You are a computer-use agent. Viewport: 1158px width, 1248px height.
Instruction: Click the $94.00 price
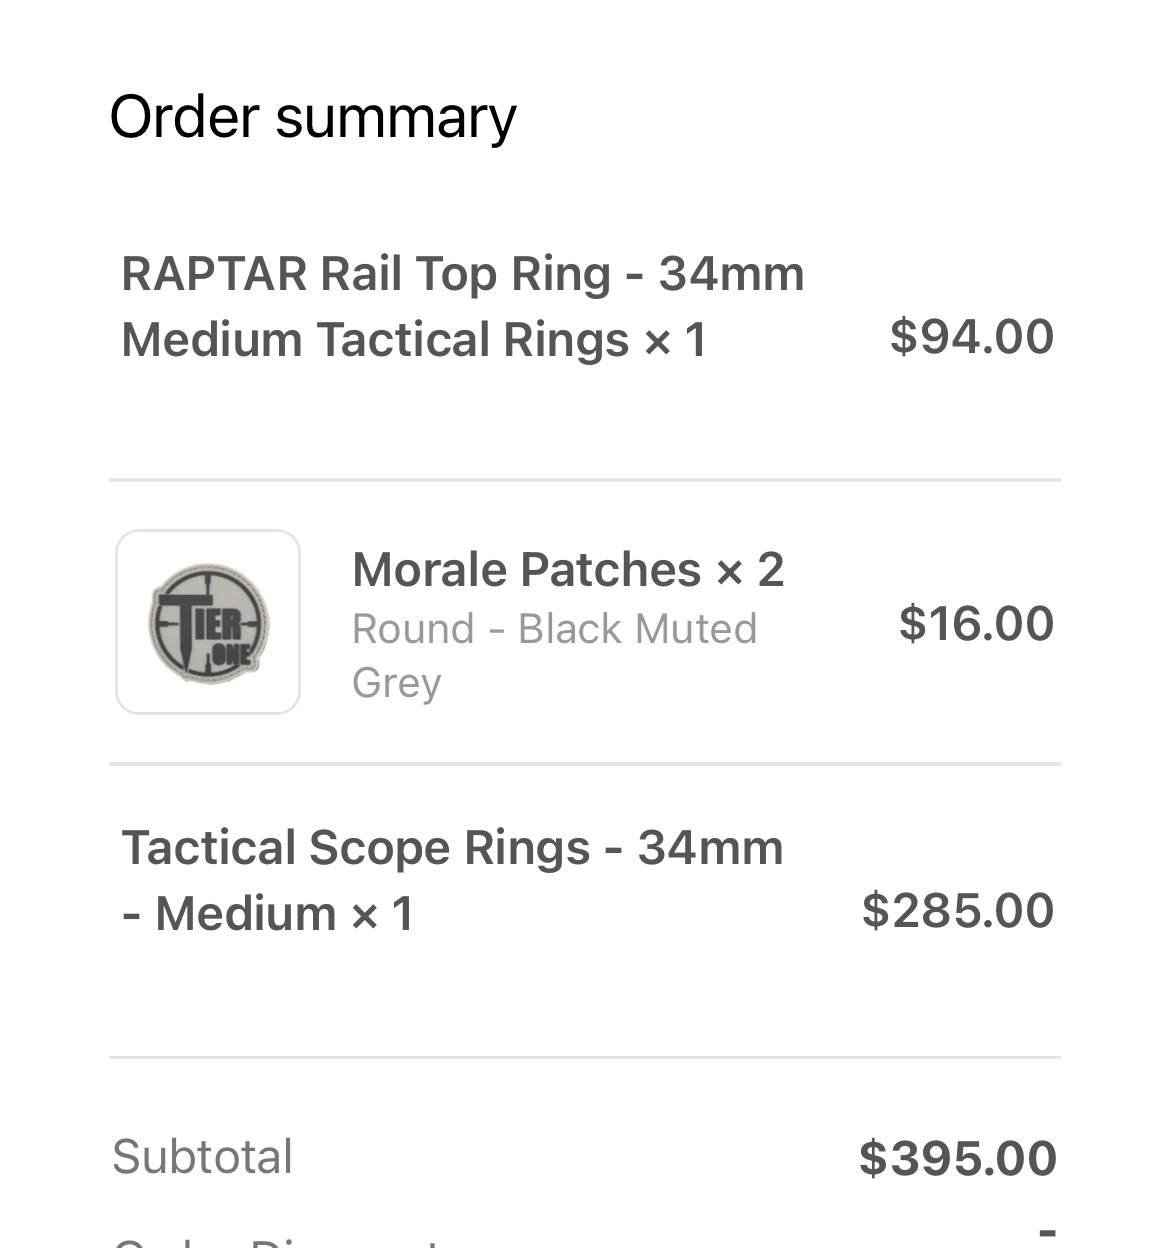coord(971,336)
